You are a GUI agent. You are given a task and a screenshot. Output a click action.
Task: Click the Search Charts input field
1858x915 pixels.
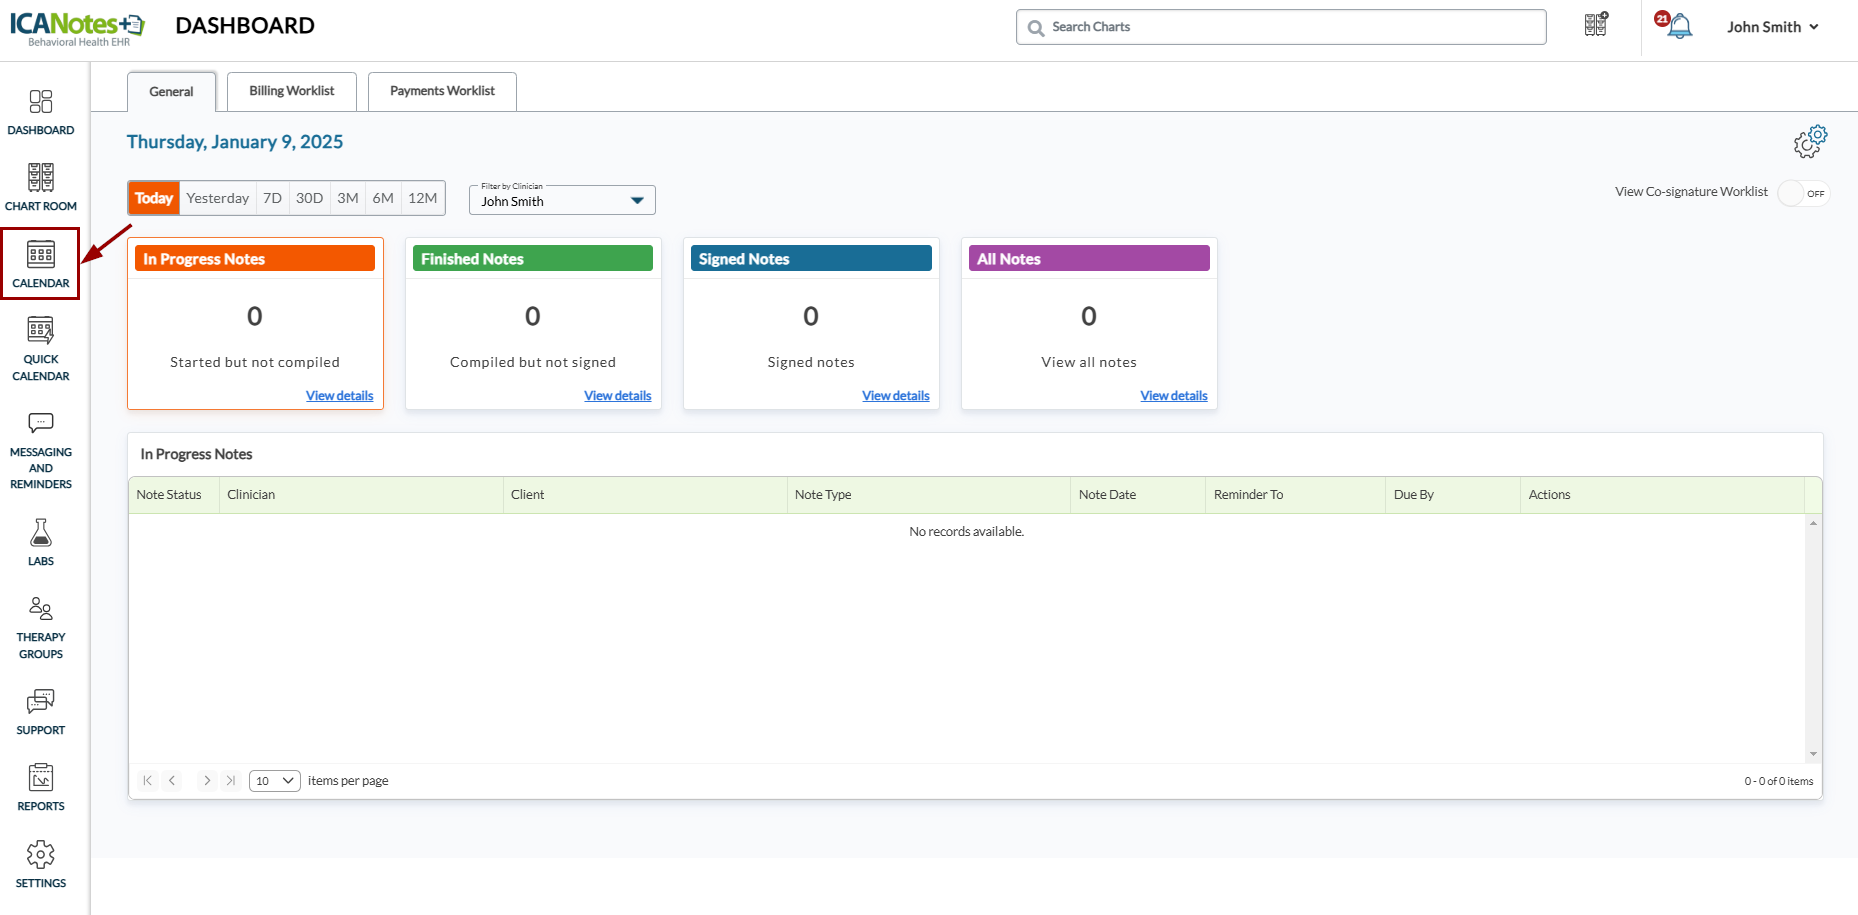click(x=1281, y=27)
